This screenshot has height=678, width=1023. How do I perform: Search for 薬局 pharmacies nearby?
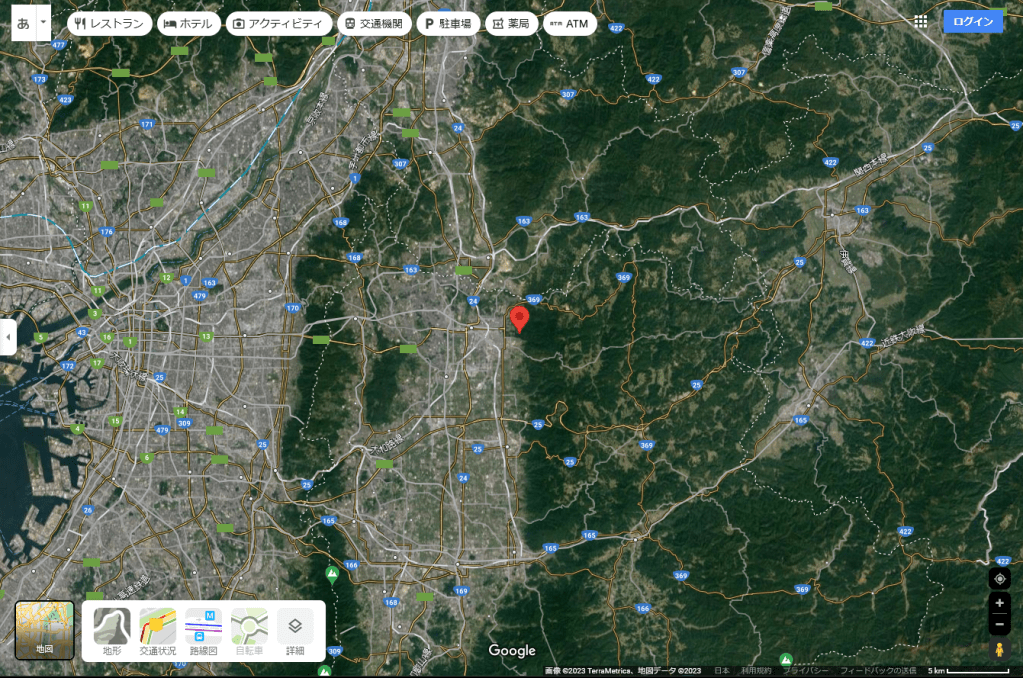pos(510,23)
